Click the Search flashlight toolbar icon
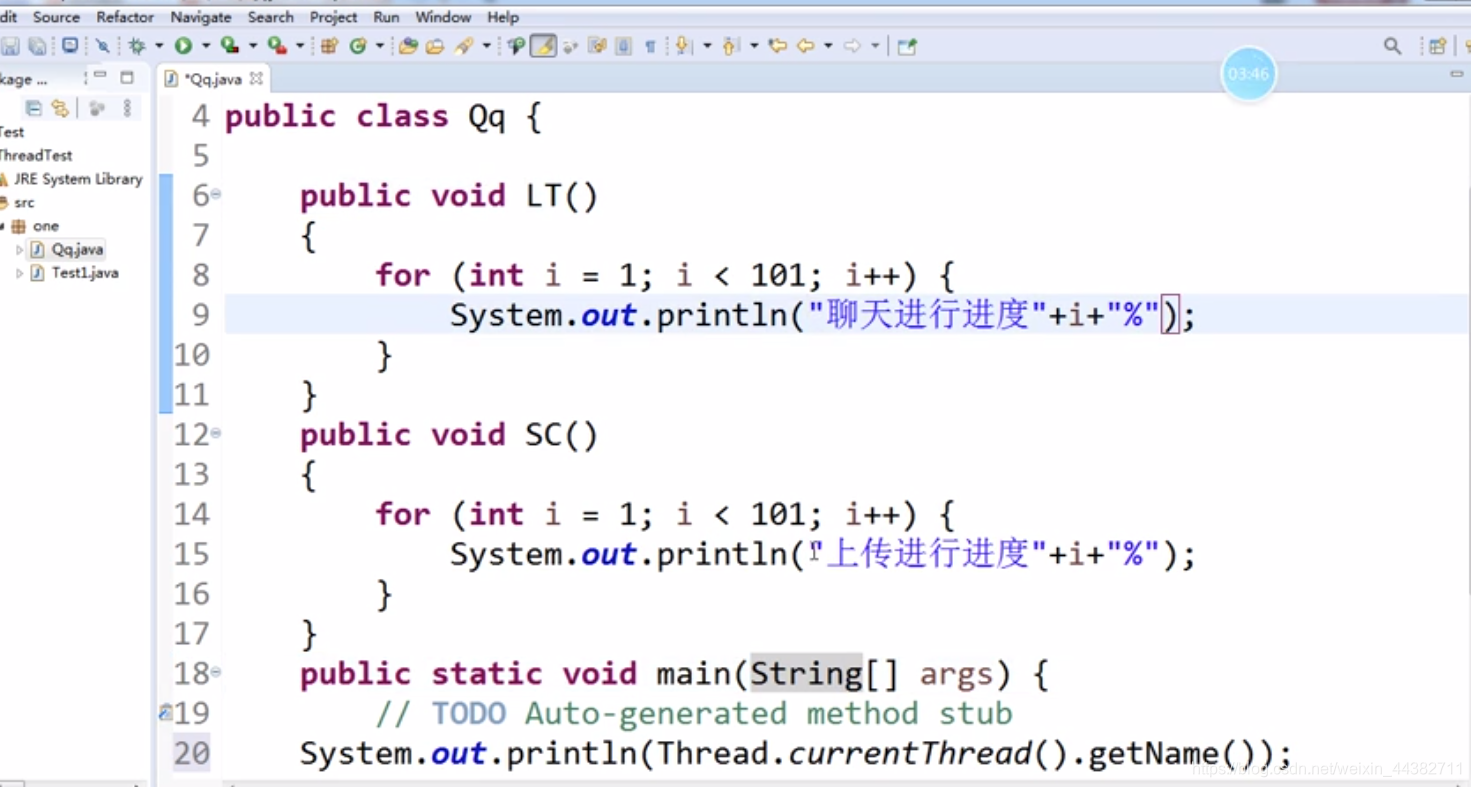 [464, 46]
